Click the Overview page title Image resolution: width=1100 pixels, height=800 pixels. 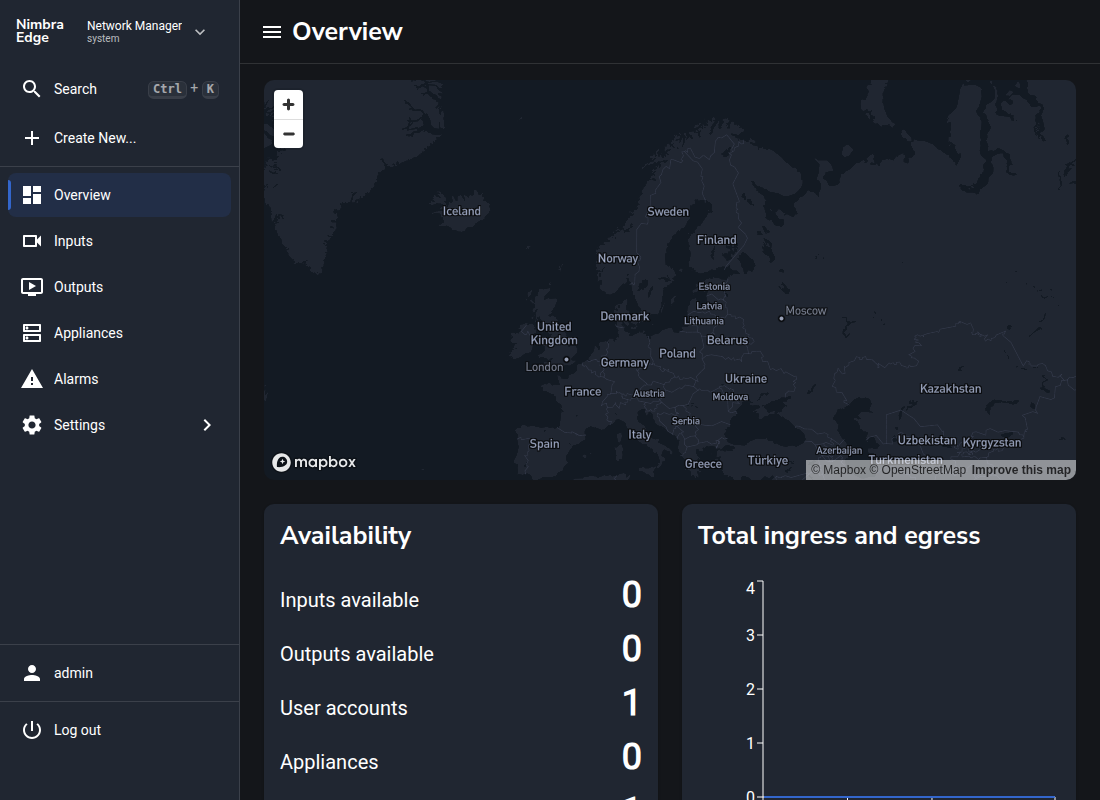click(x=347, y=32)
